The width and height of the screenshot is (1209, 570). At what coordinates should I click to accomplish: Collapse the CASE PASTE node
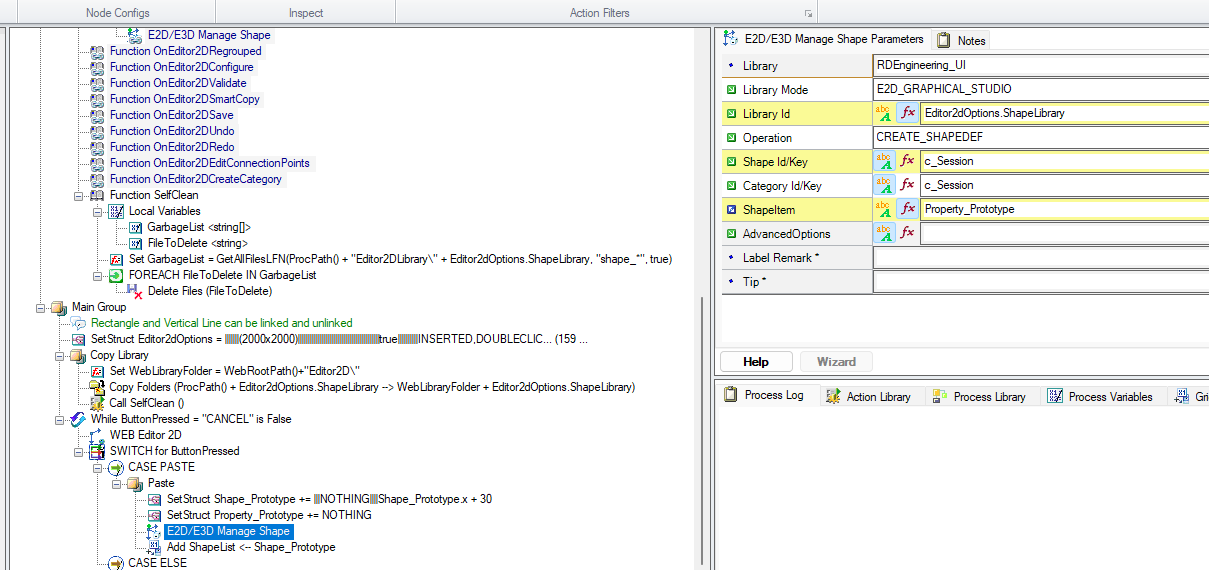tap(98, 467)
